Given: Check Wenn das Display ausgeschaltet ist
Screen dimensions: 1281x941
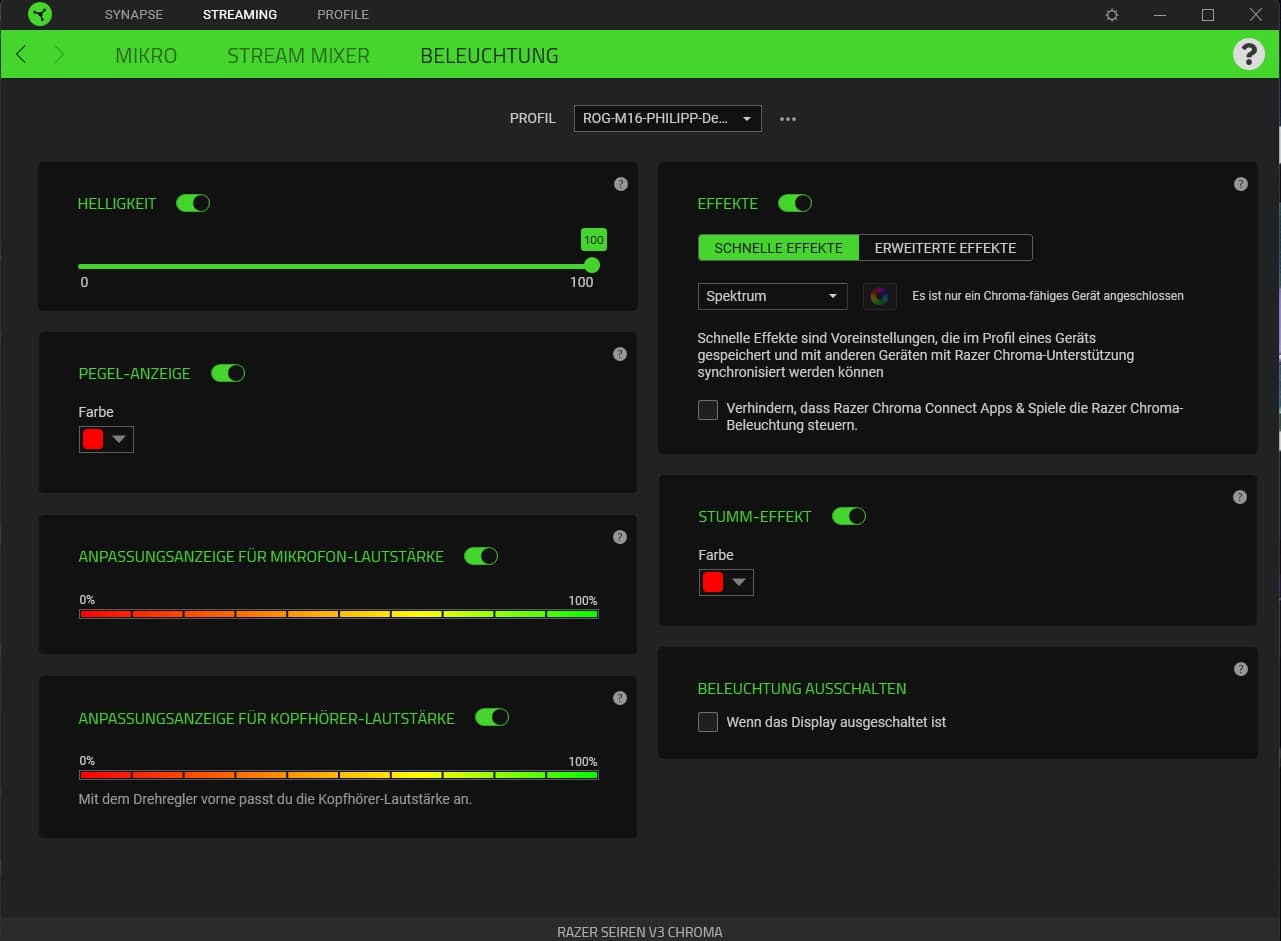Looking at the screenshot, I should tap(708, 722).
